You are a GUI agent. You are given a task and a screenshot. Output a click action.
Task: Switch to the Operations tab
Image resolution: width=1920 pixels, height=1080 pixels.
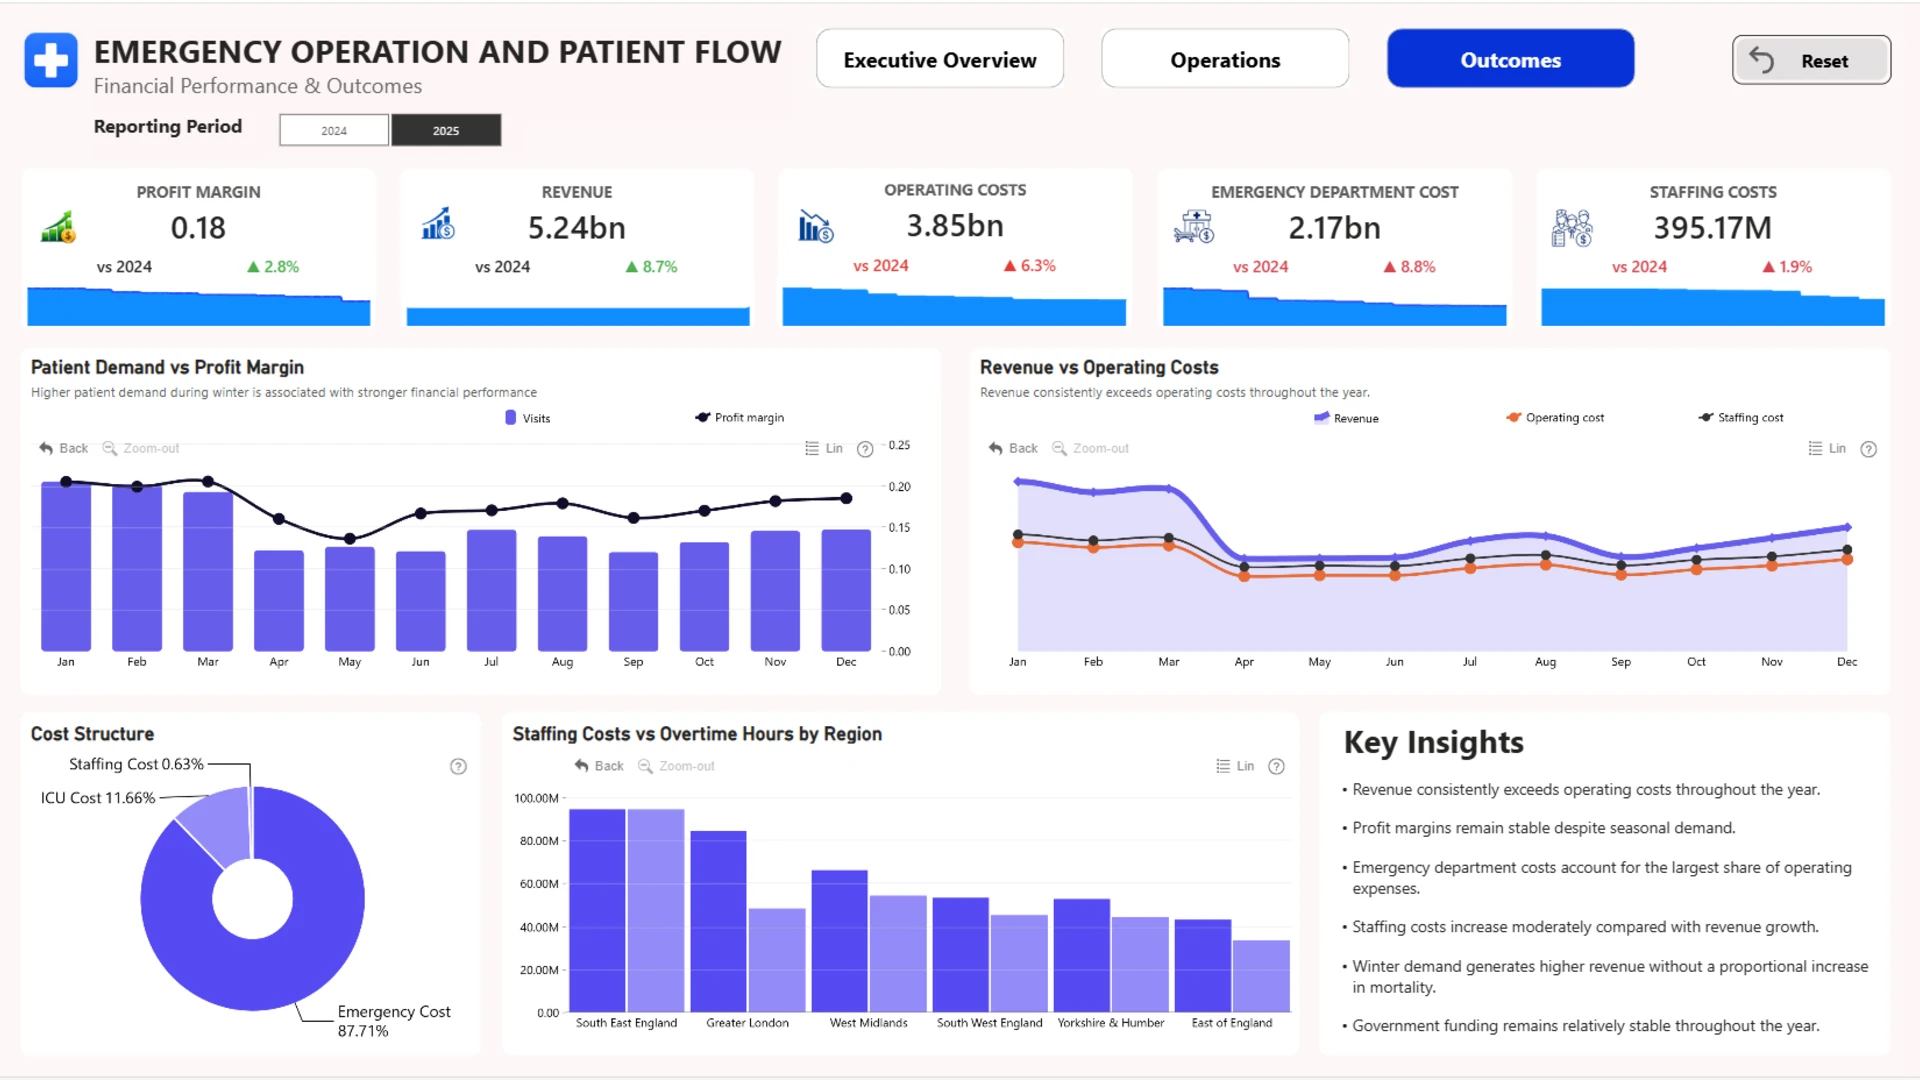[x=1225, y=59]
